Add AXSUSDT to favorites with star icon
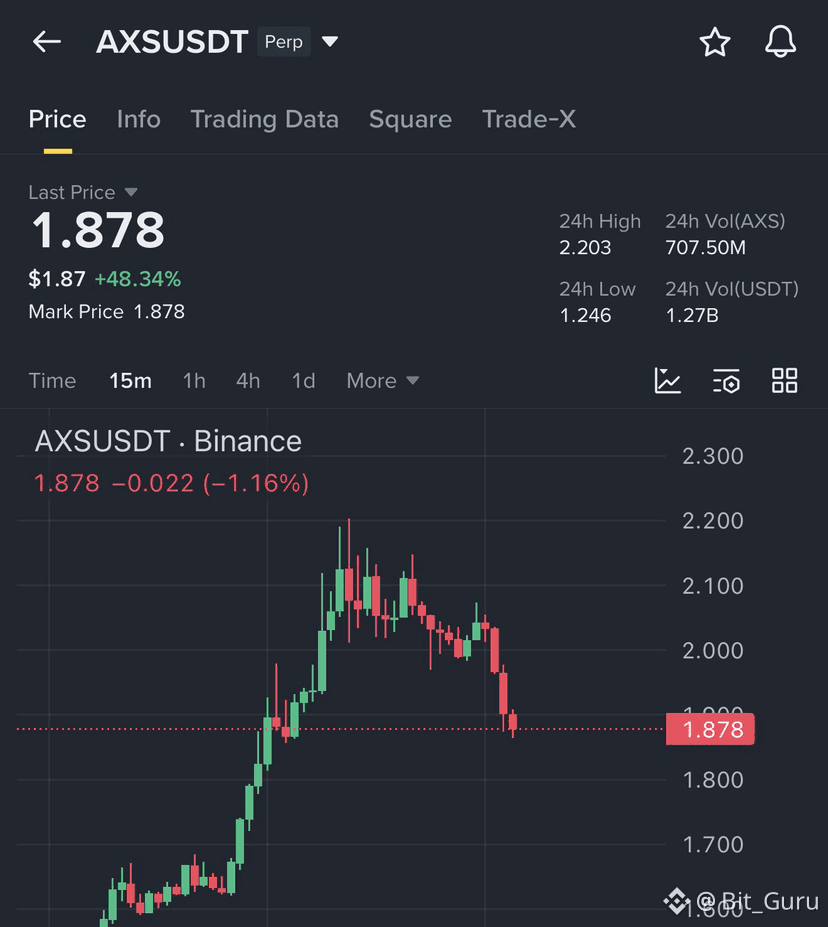This screenshot has width=828, height=927. 715,42
